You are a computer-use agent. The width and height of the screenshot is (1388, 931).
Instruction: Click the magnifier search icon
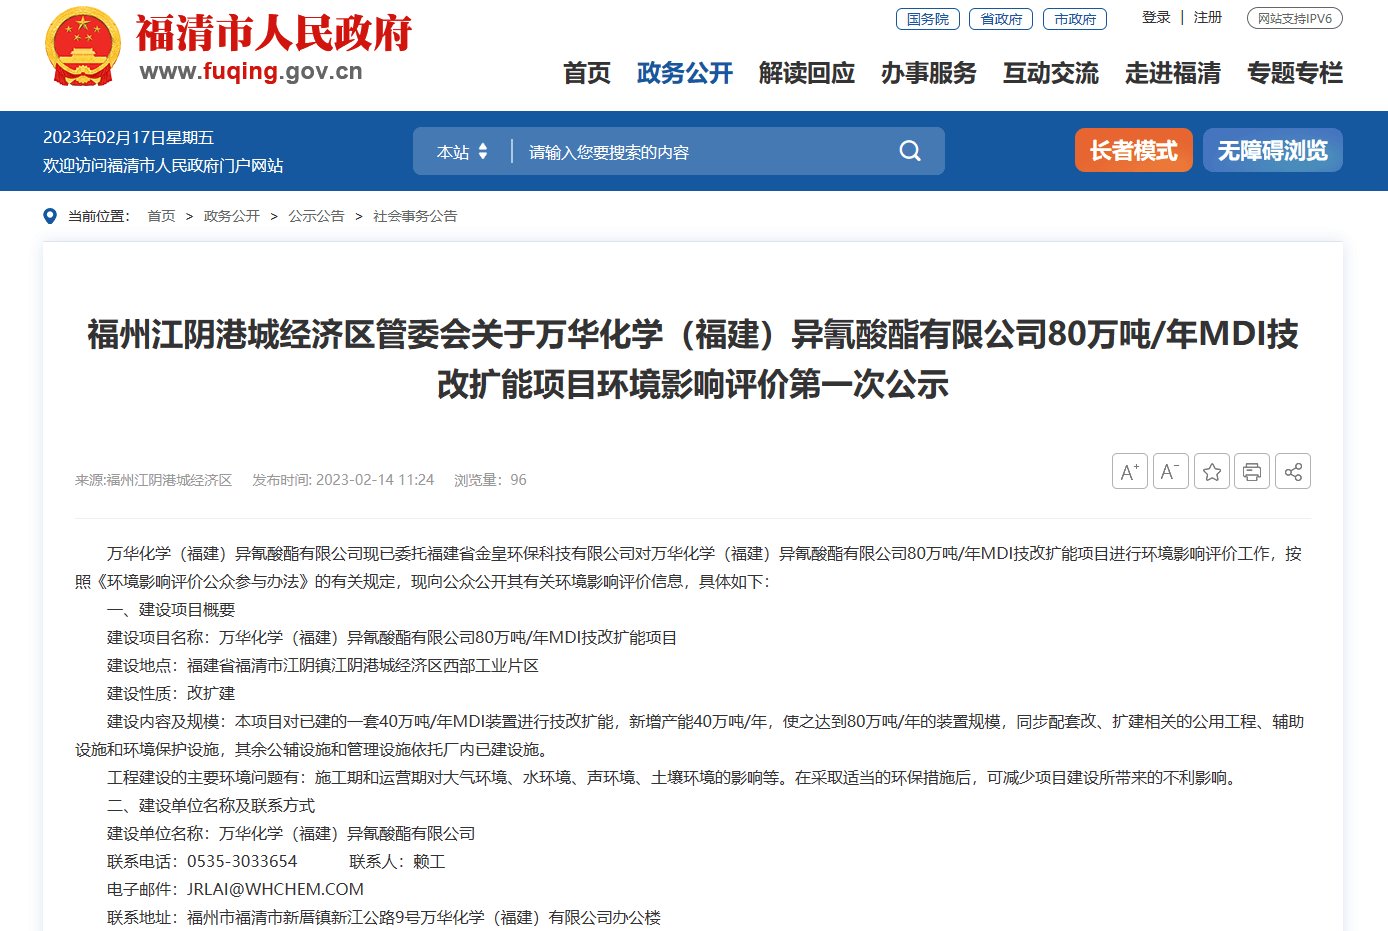[x=909, y=151]
